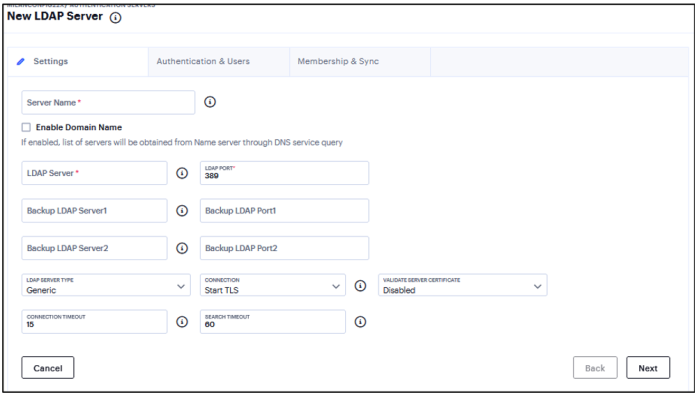Viewport: 697px width, 395px height.
Task: Click the 'If enabled, list of servers' description text
Action: click(182, 143)
